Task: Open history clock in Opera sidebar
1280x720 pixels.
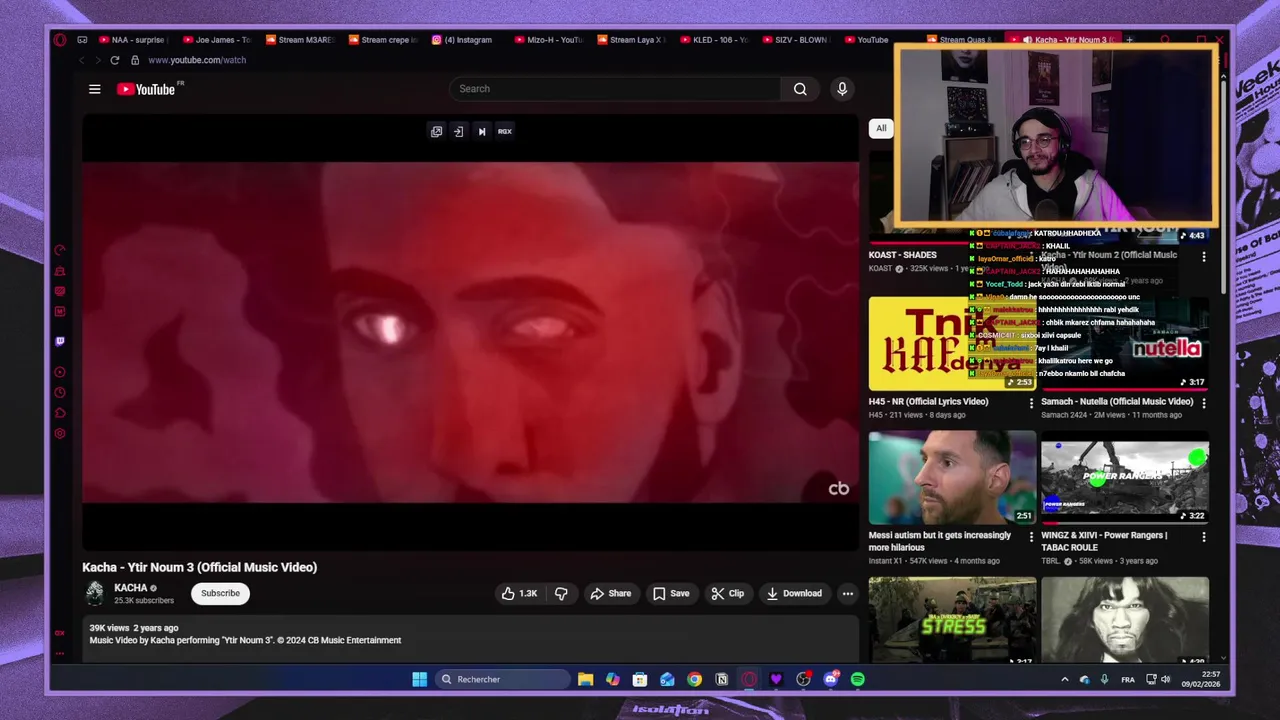Action: pos(60,392)
